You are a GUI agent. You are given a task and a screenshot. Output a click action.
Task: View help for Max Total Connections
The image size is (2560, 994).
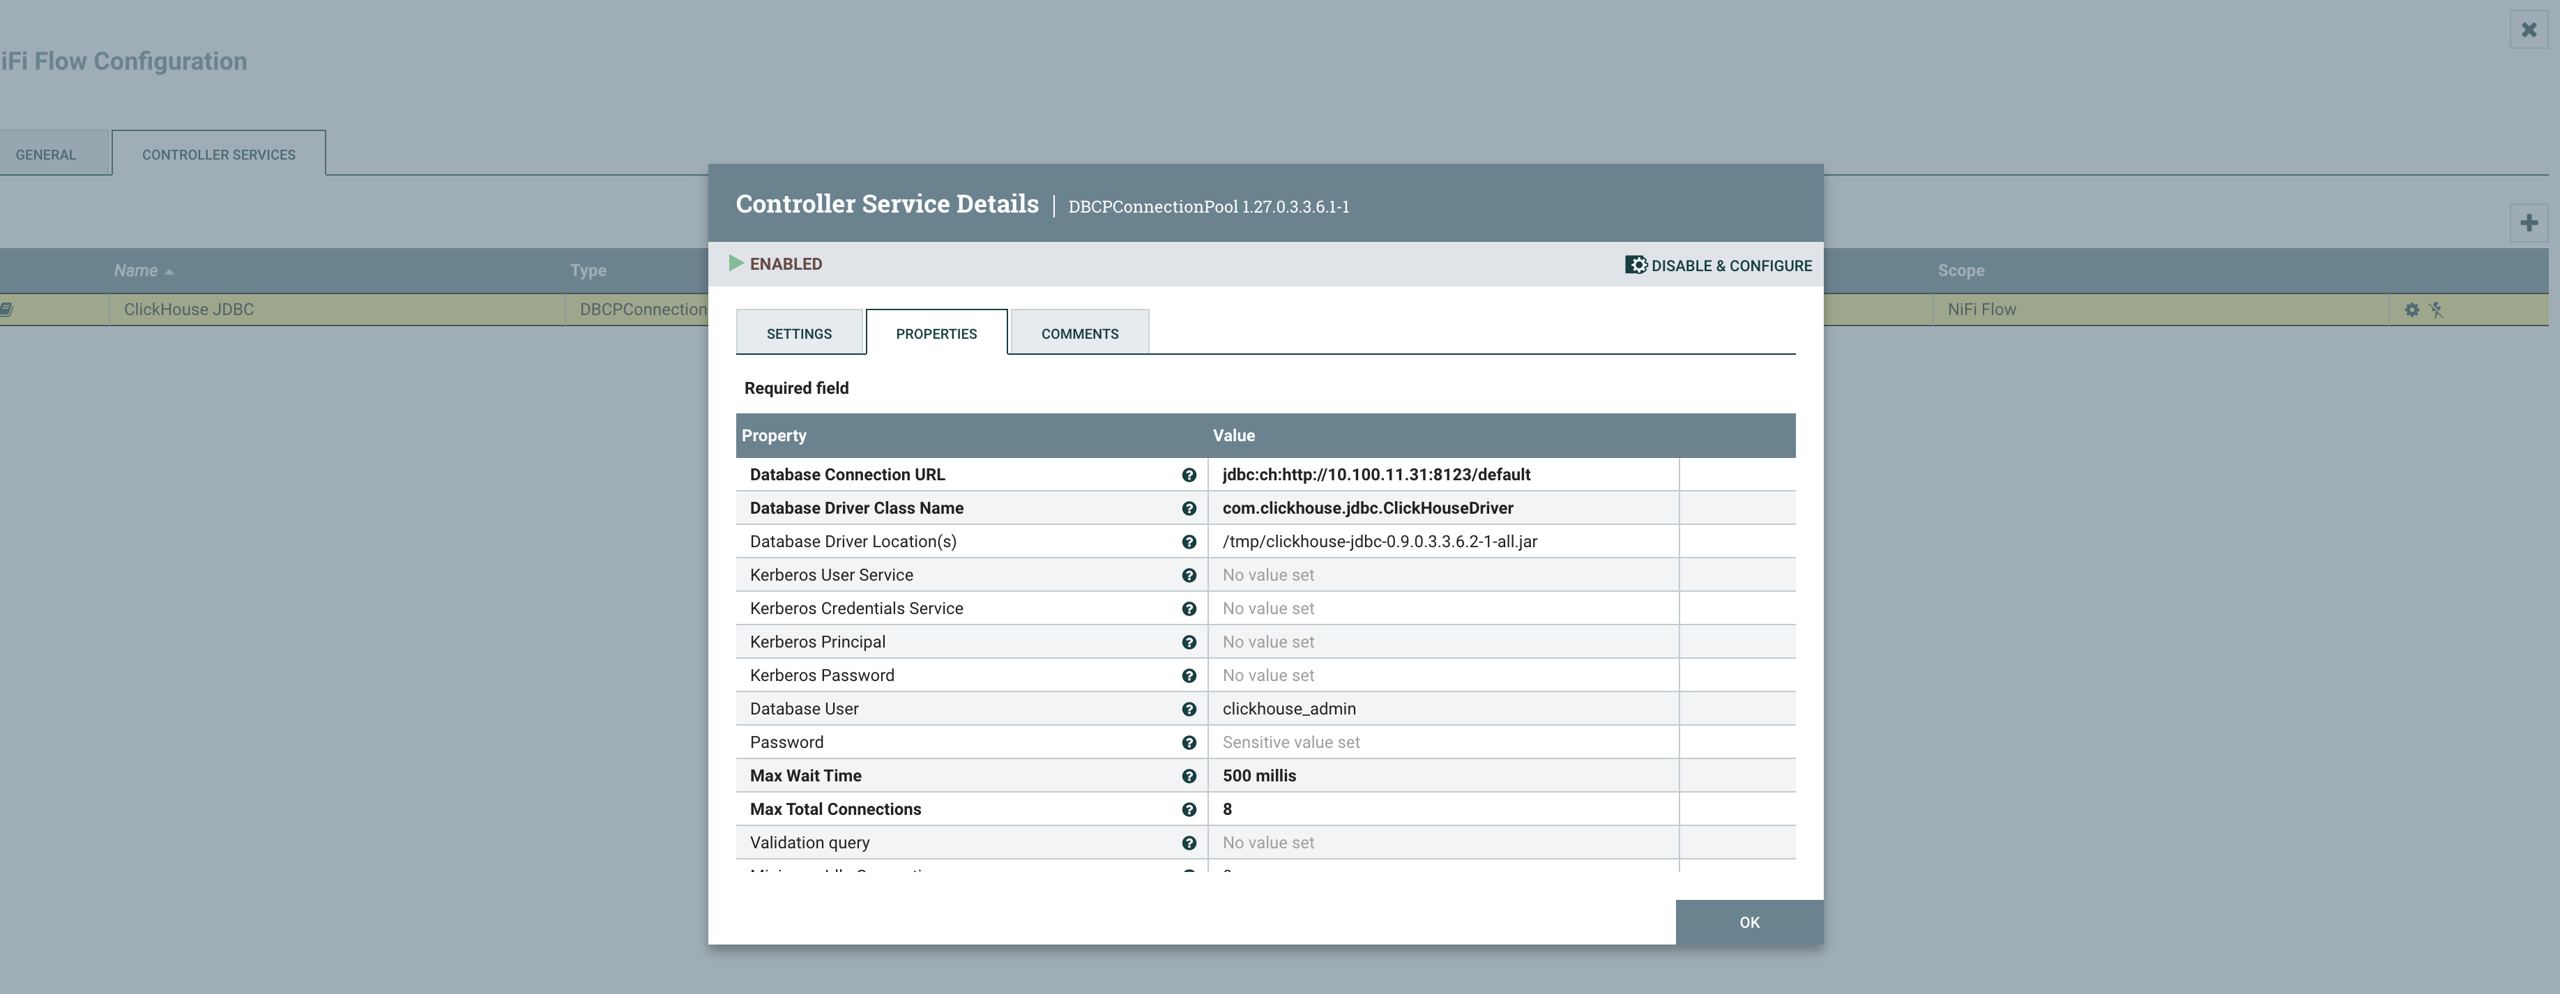tap(1189, 810)
